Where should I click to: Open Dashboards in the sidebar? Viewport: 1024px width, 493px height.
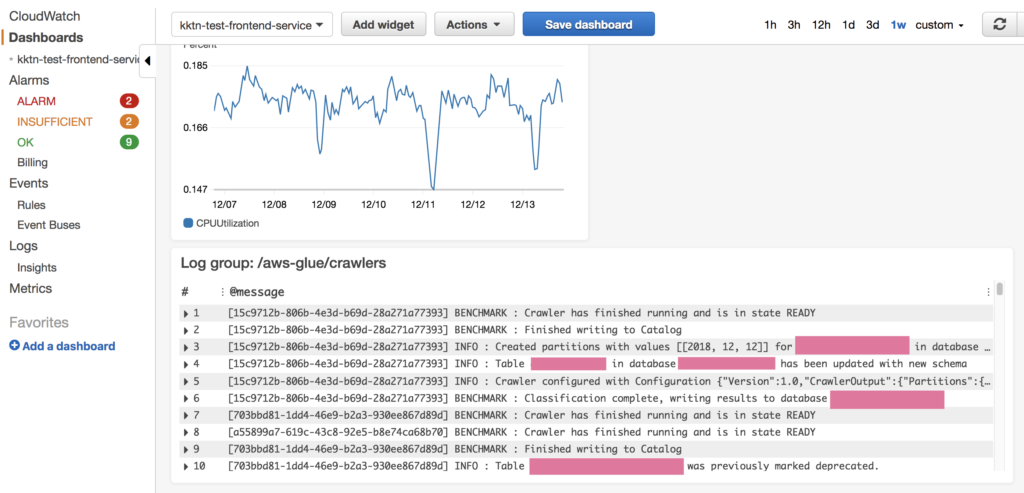46,37
